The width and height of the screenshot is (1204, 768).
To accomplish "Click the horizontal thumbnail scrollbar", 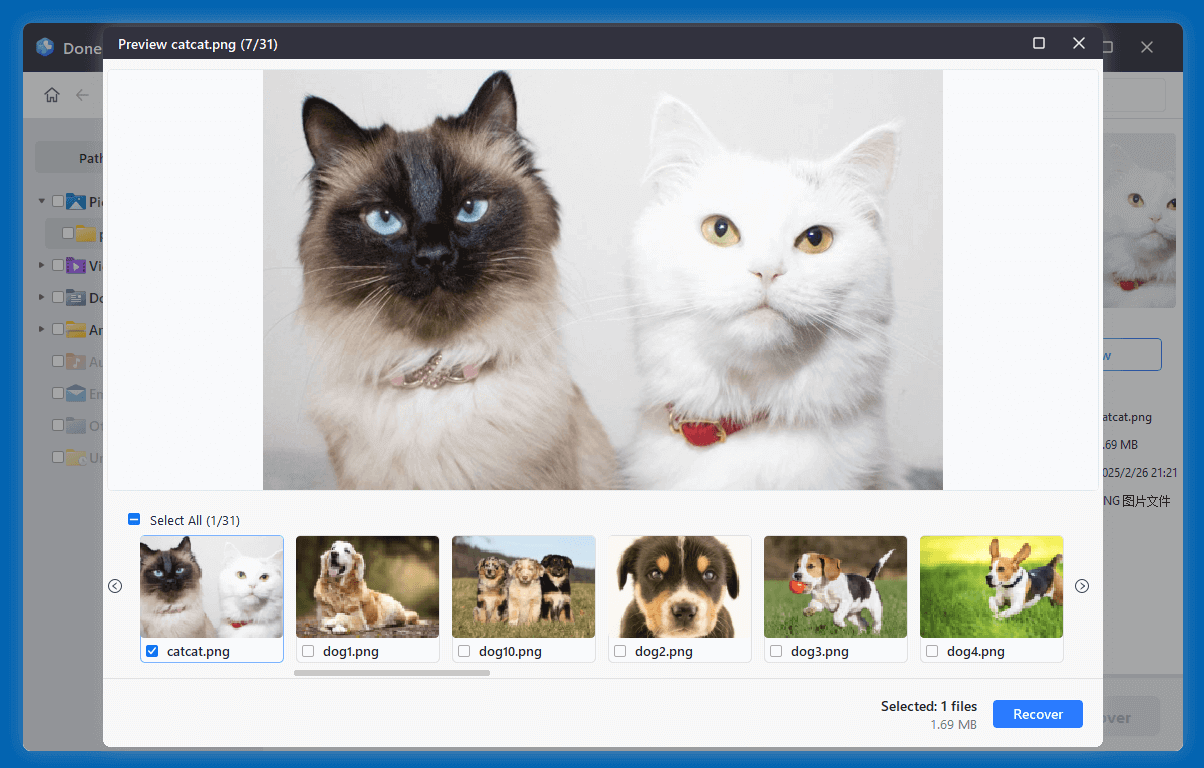I will (391, 673).
